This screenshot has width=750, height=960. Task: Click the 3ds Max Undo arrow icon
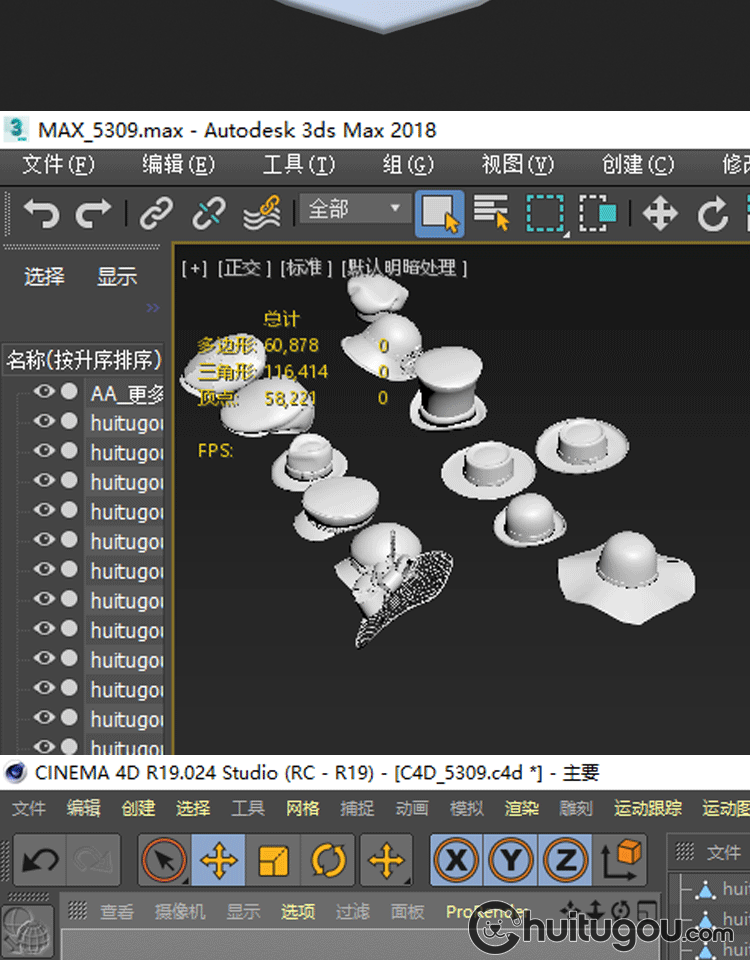pyautogui.click(x=41, y=214)
